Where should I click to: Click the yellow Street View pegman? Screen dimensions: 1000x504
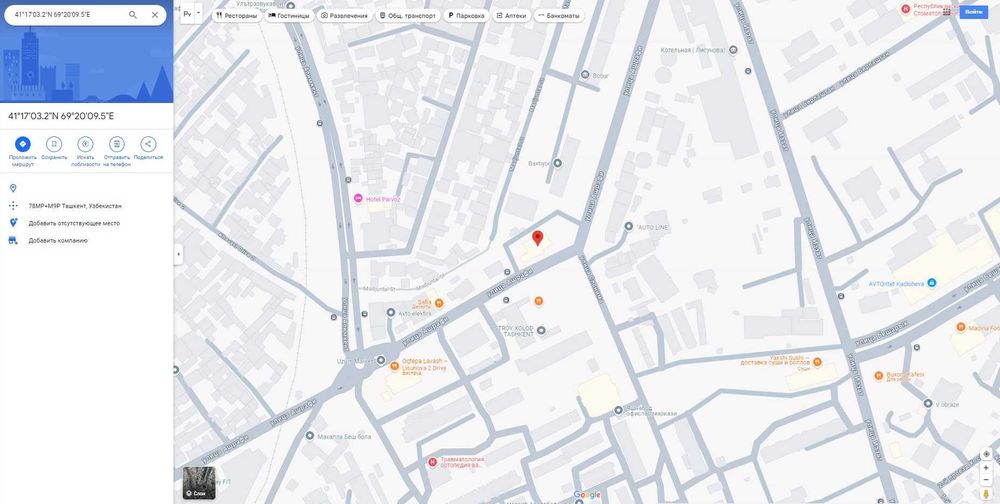tap(987, 494)
